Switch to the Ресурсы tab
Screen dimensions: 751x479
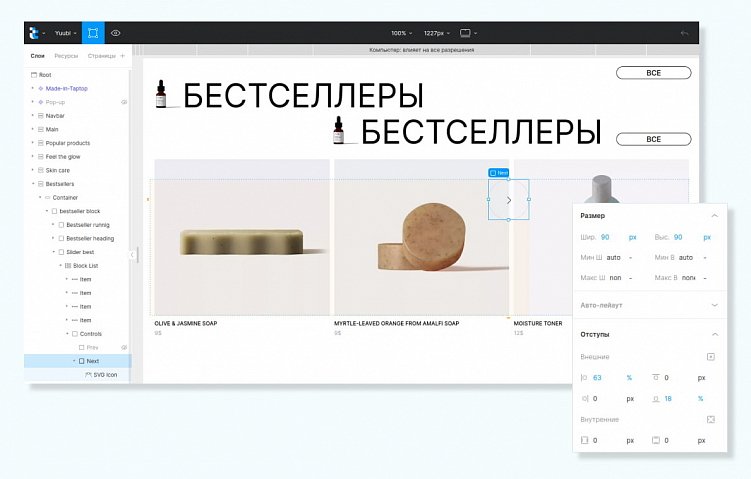[x=66, y=56]
